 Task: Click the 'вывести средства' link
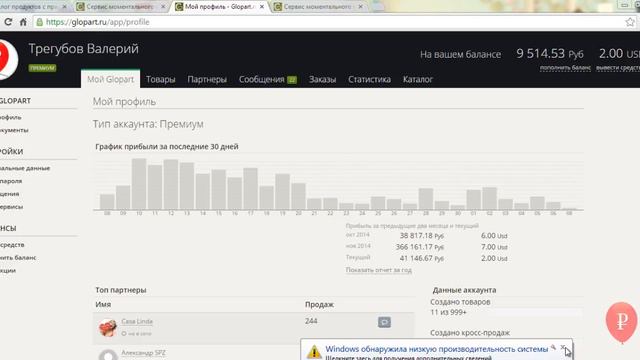point(618,68)
